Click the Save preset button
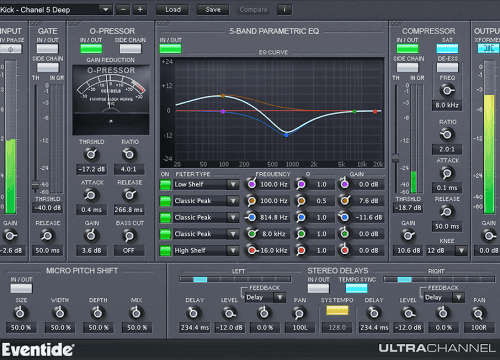 click(213, 10)
